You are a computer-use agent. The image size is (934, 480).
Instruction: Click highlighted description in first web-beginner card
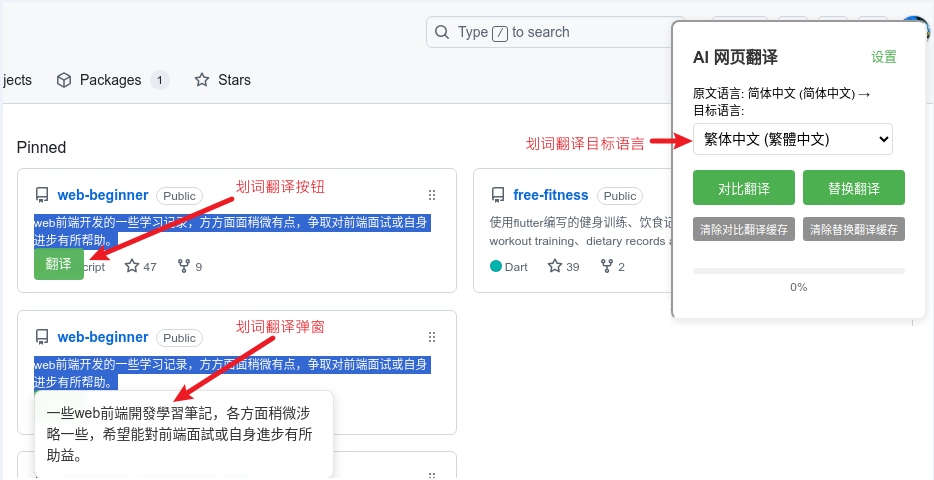pyautogui.click(x=232, y=231)
